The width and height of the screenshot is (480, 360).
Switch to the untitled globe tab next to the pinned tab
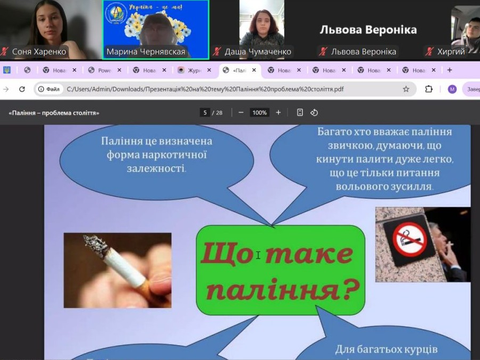27,70
